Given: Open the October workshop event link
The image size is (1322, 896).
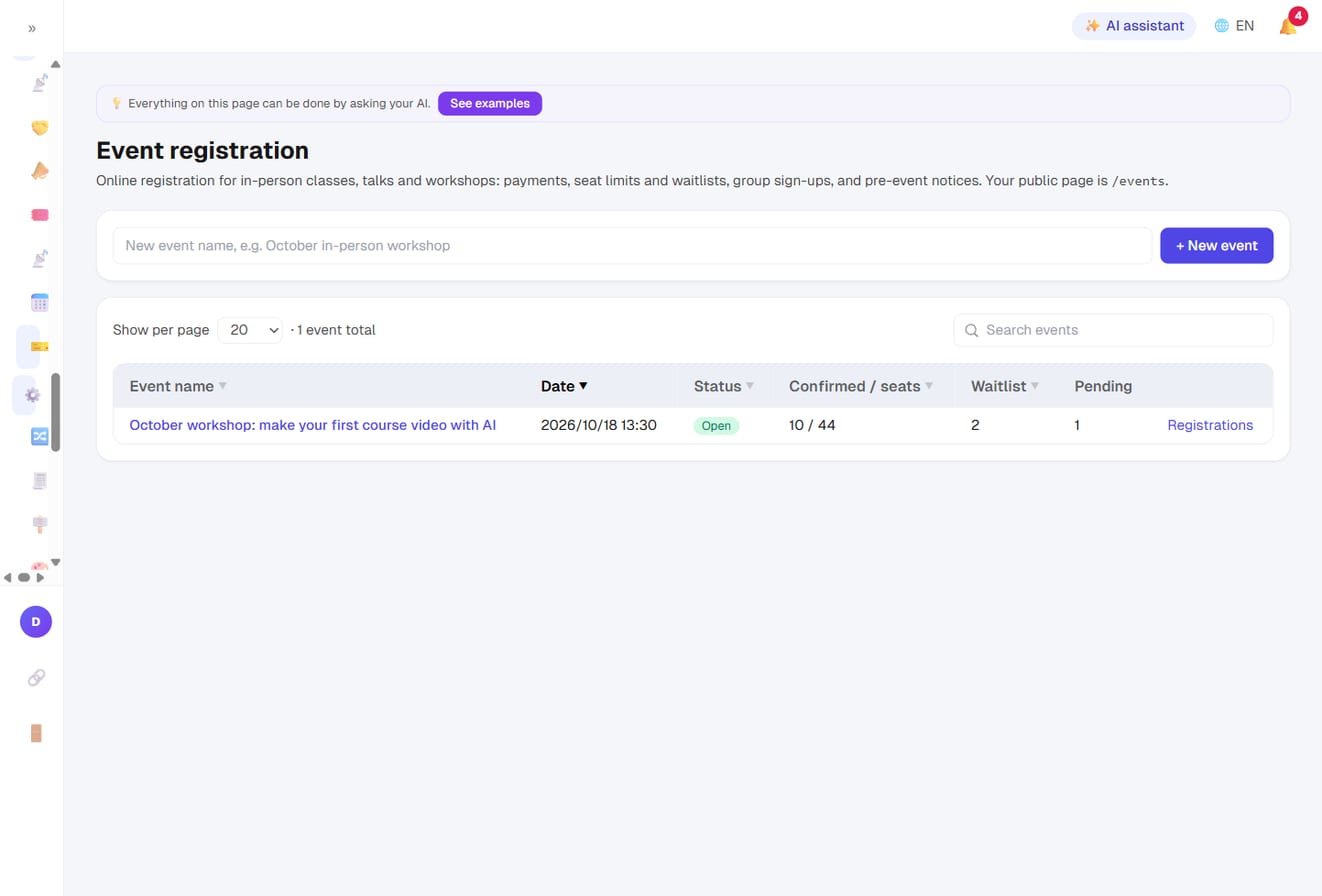Looking at the screenshot, I should pos(313,425).
